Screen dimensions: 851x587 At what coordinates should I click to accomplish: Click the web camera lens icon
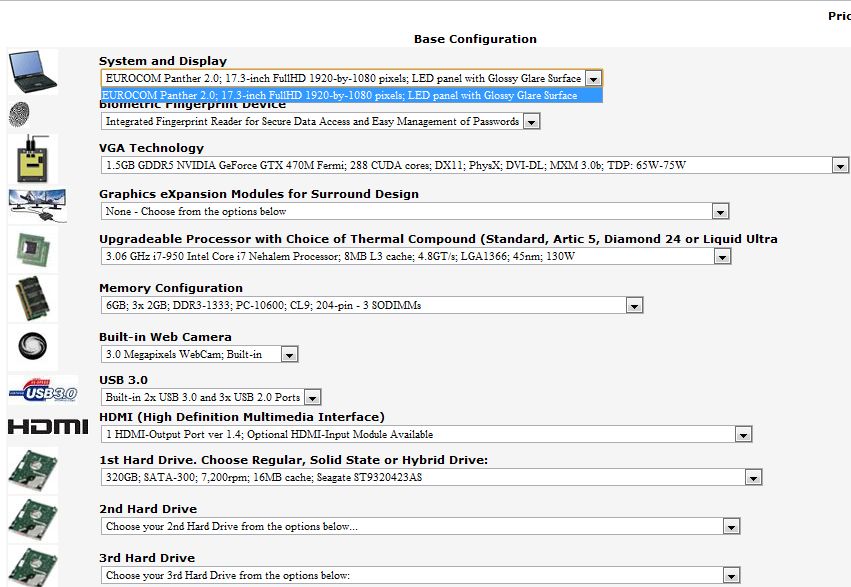click(x=33, y=346)
